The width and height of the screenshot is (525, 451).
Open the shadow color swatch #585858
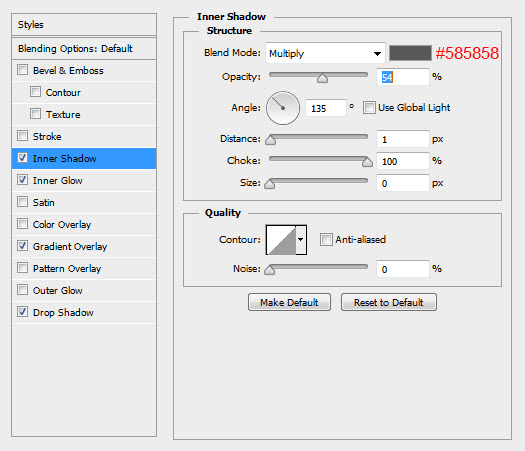(x=410, y=53)
